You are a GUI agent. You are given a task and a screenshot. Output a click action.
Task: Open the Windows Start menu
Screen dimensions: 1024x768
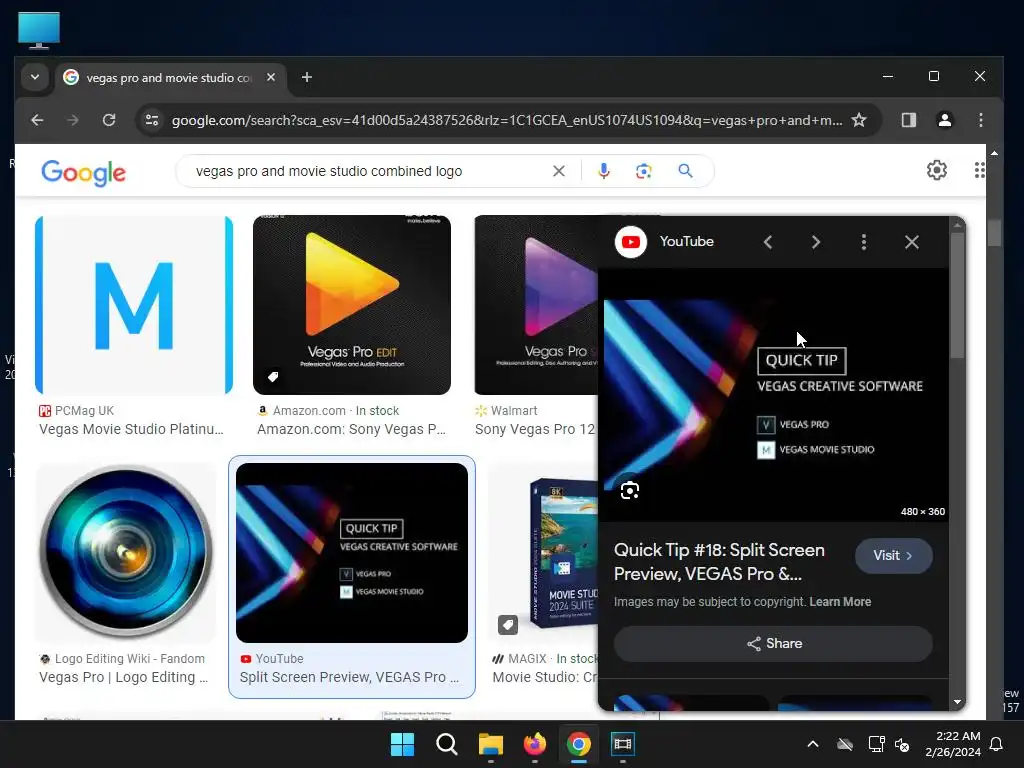tap(402, 744)
